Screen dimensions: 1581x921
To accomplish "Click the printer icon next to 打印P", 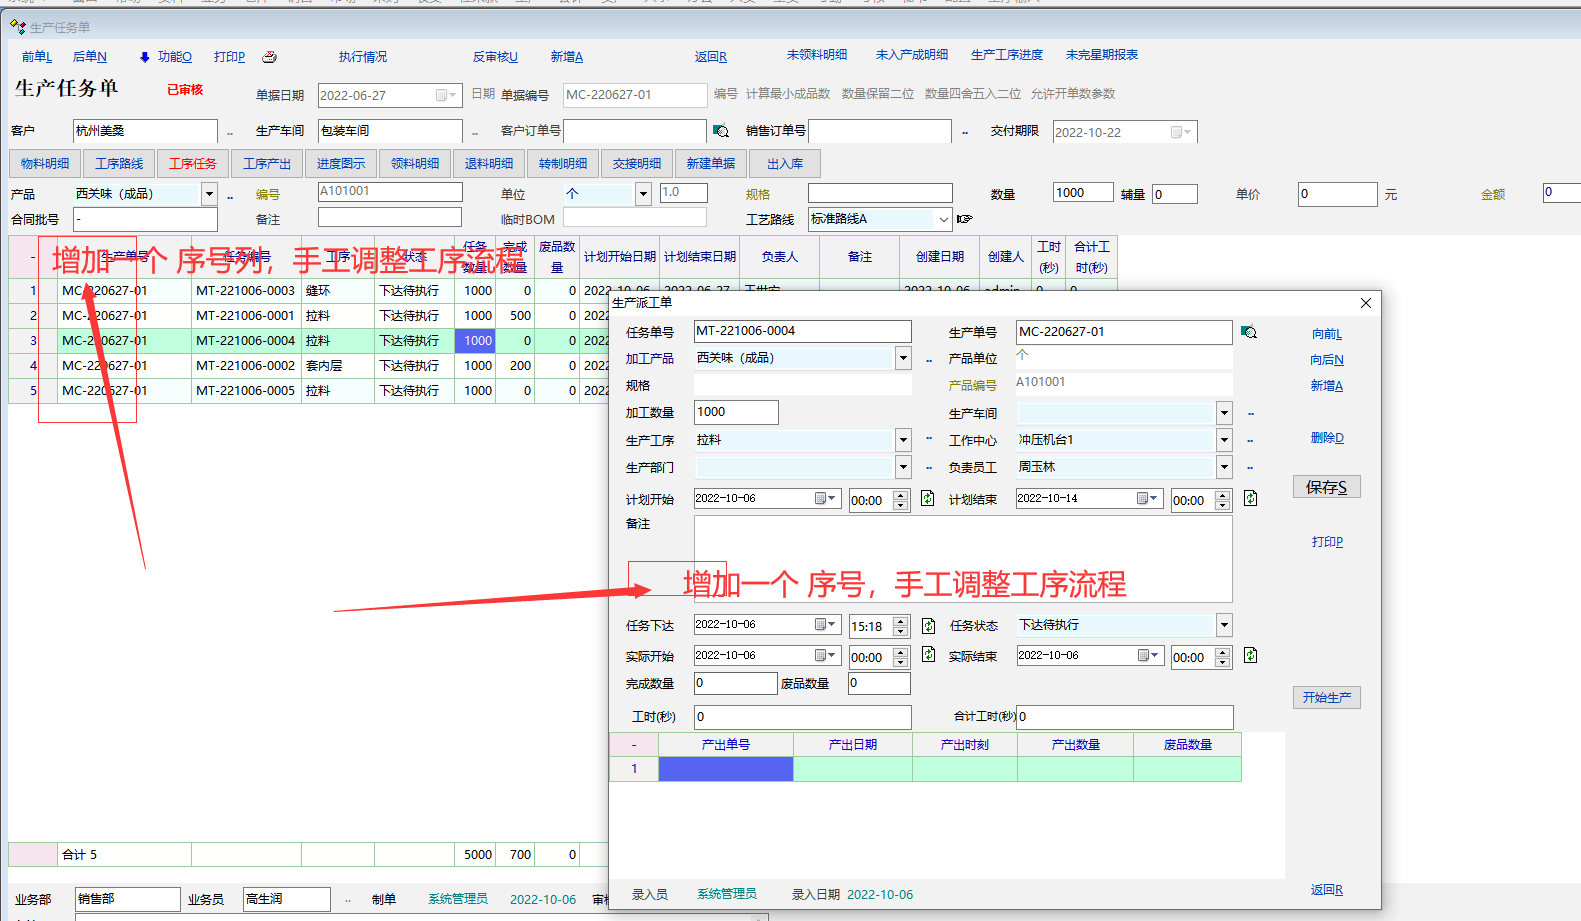I will (269, 57).
